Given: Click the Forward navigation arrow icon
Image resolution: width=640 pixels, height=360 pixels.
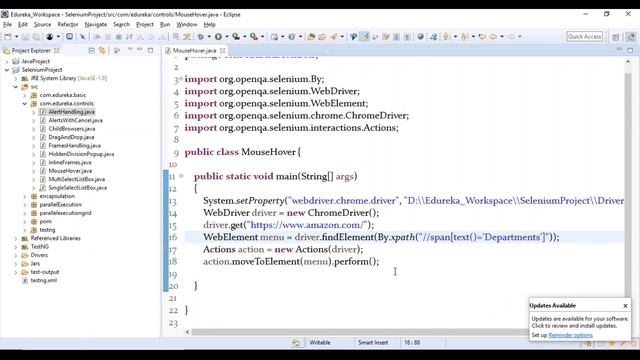Looking at the screenshot, I should [511, 37].
